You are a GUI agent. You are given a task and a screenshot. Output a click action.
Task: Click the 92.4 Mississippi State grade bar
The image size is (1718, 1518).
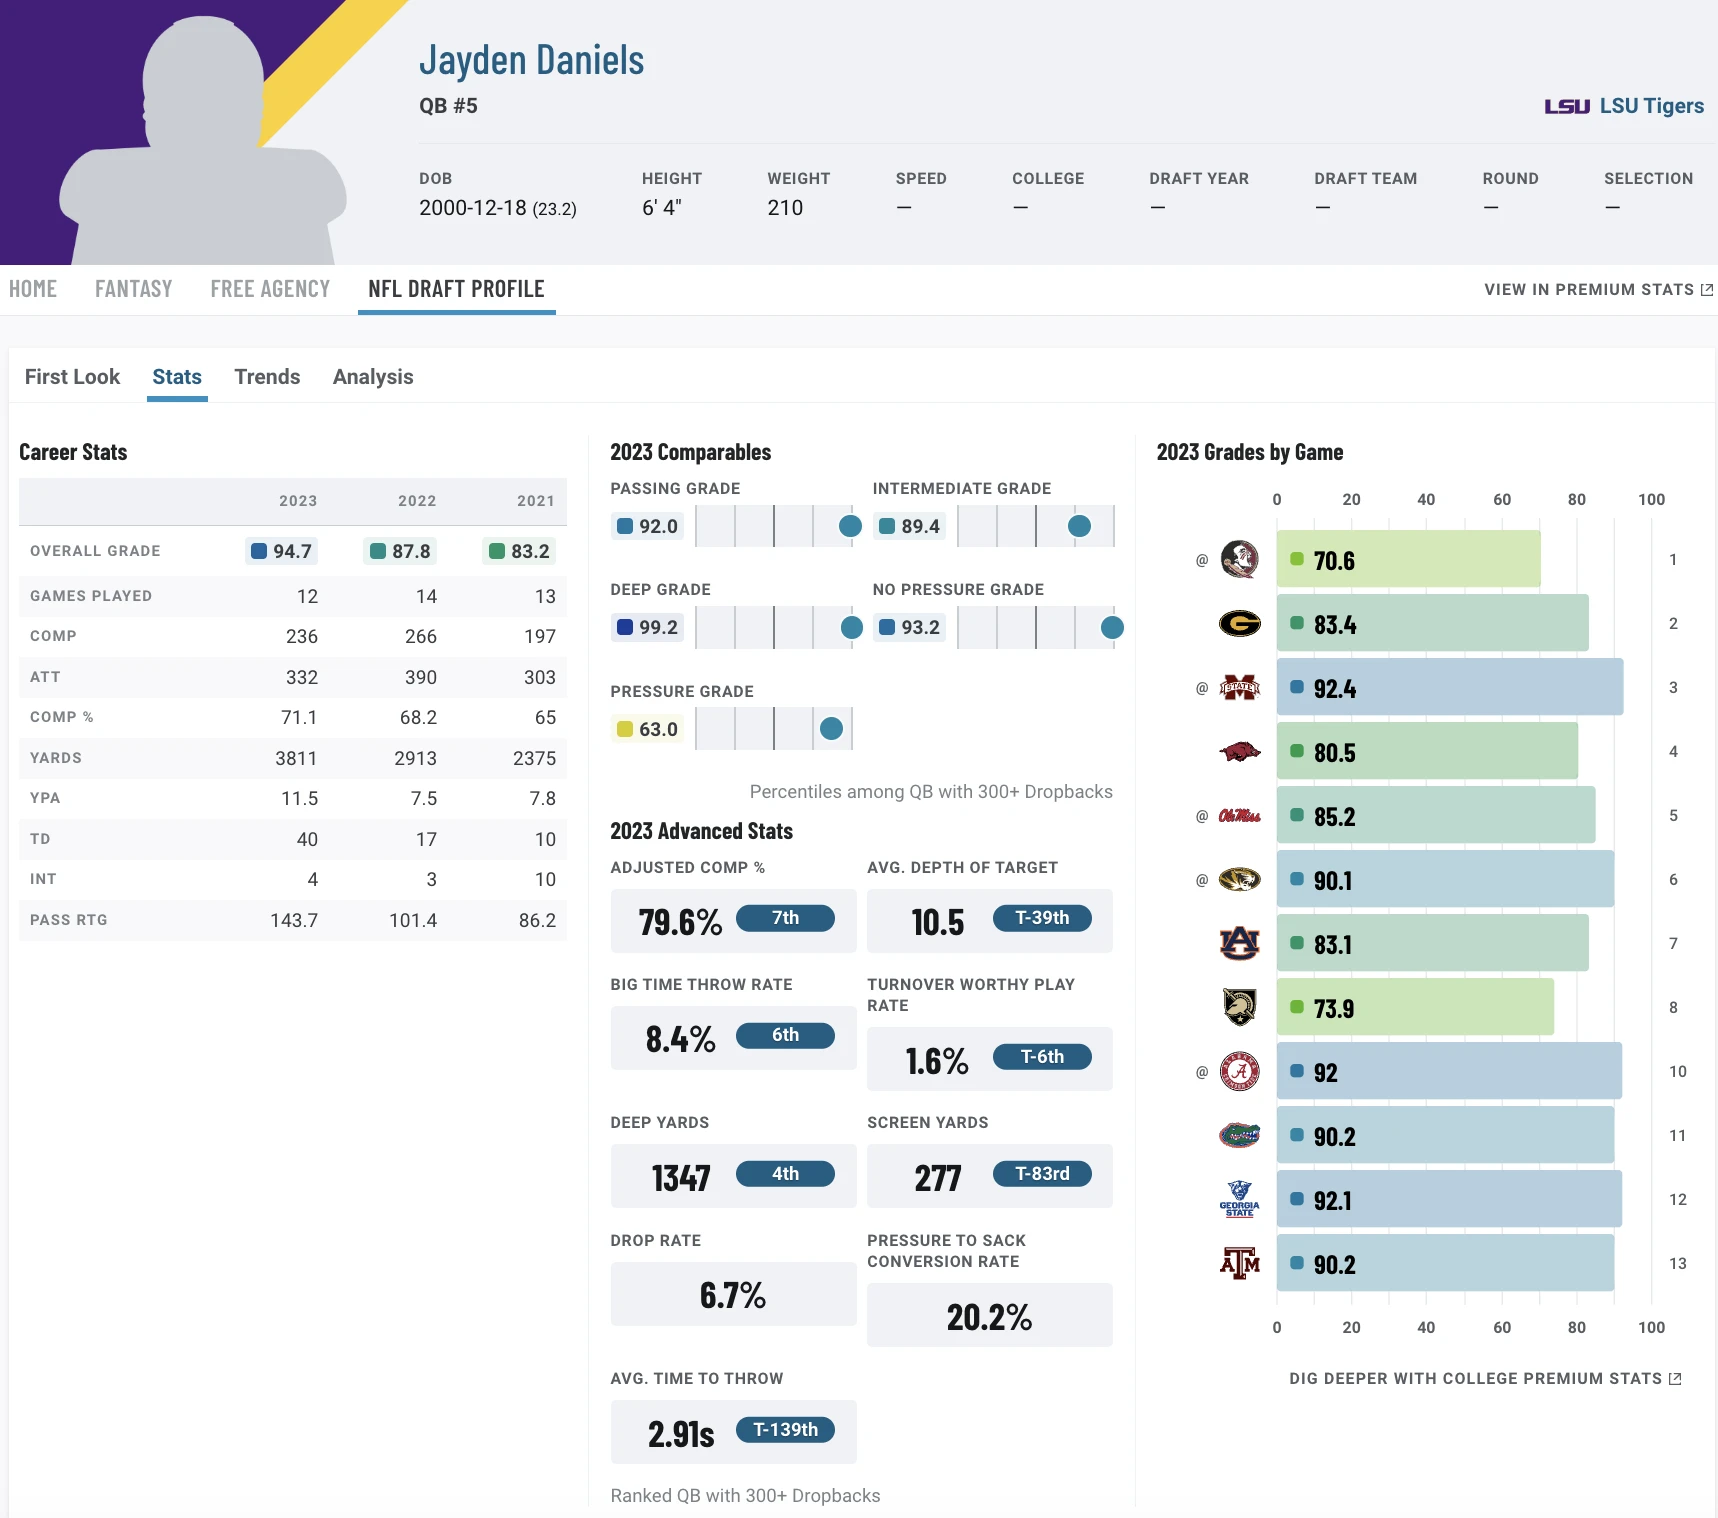[x=1449, y=688]
